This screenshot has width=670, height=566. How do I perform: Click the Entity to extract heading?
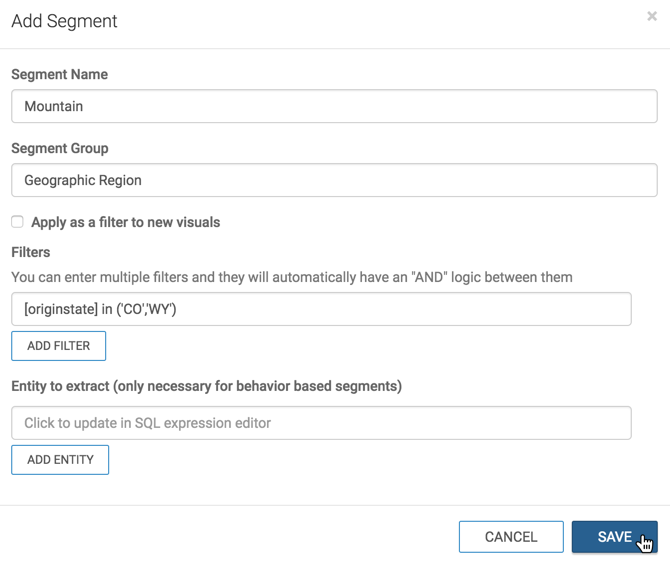click(x=206, y=386)
